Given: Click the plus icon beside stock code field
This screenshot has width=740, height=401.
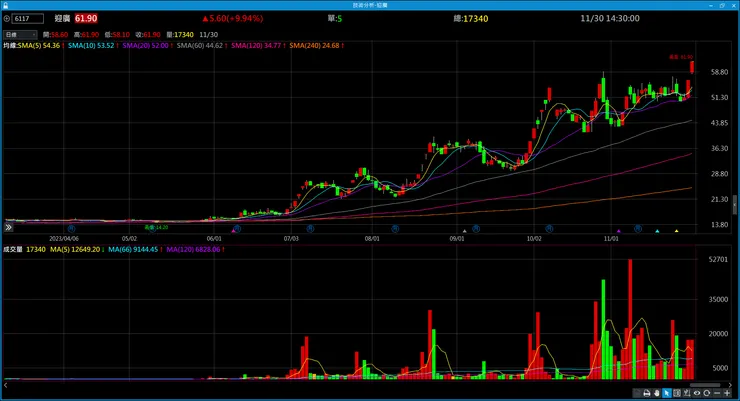Looking at the screenshot, I should point(7,18).
